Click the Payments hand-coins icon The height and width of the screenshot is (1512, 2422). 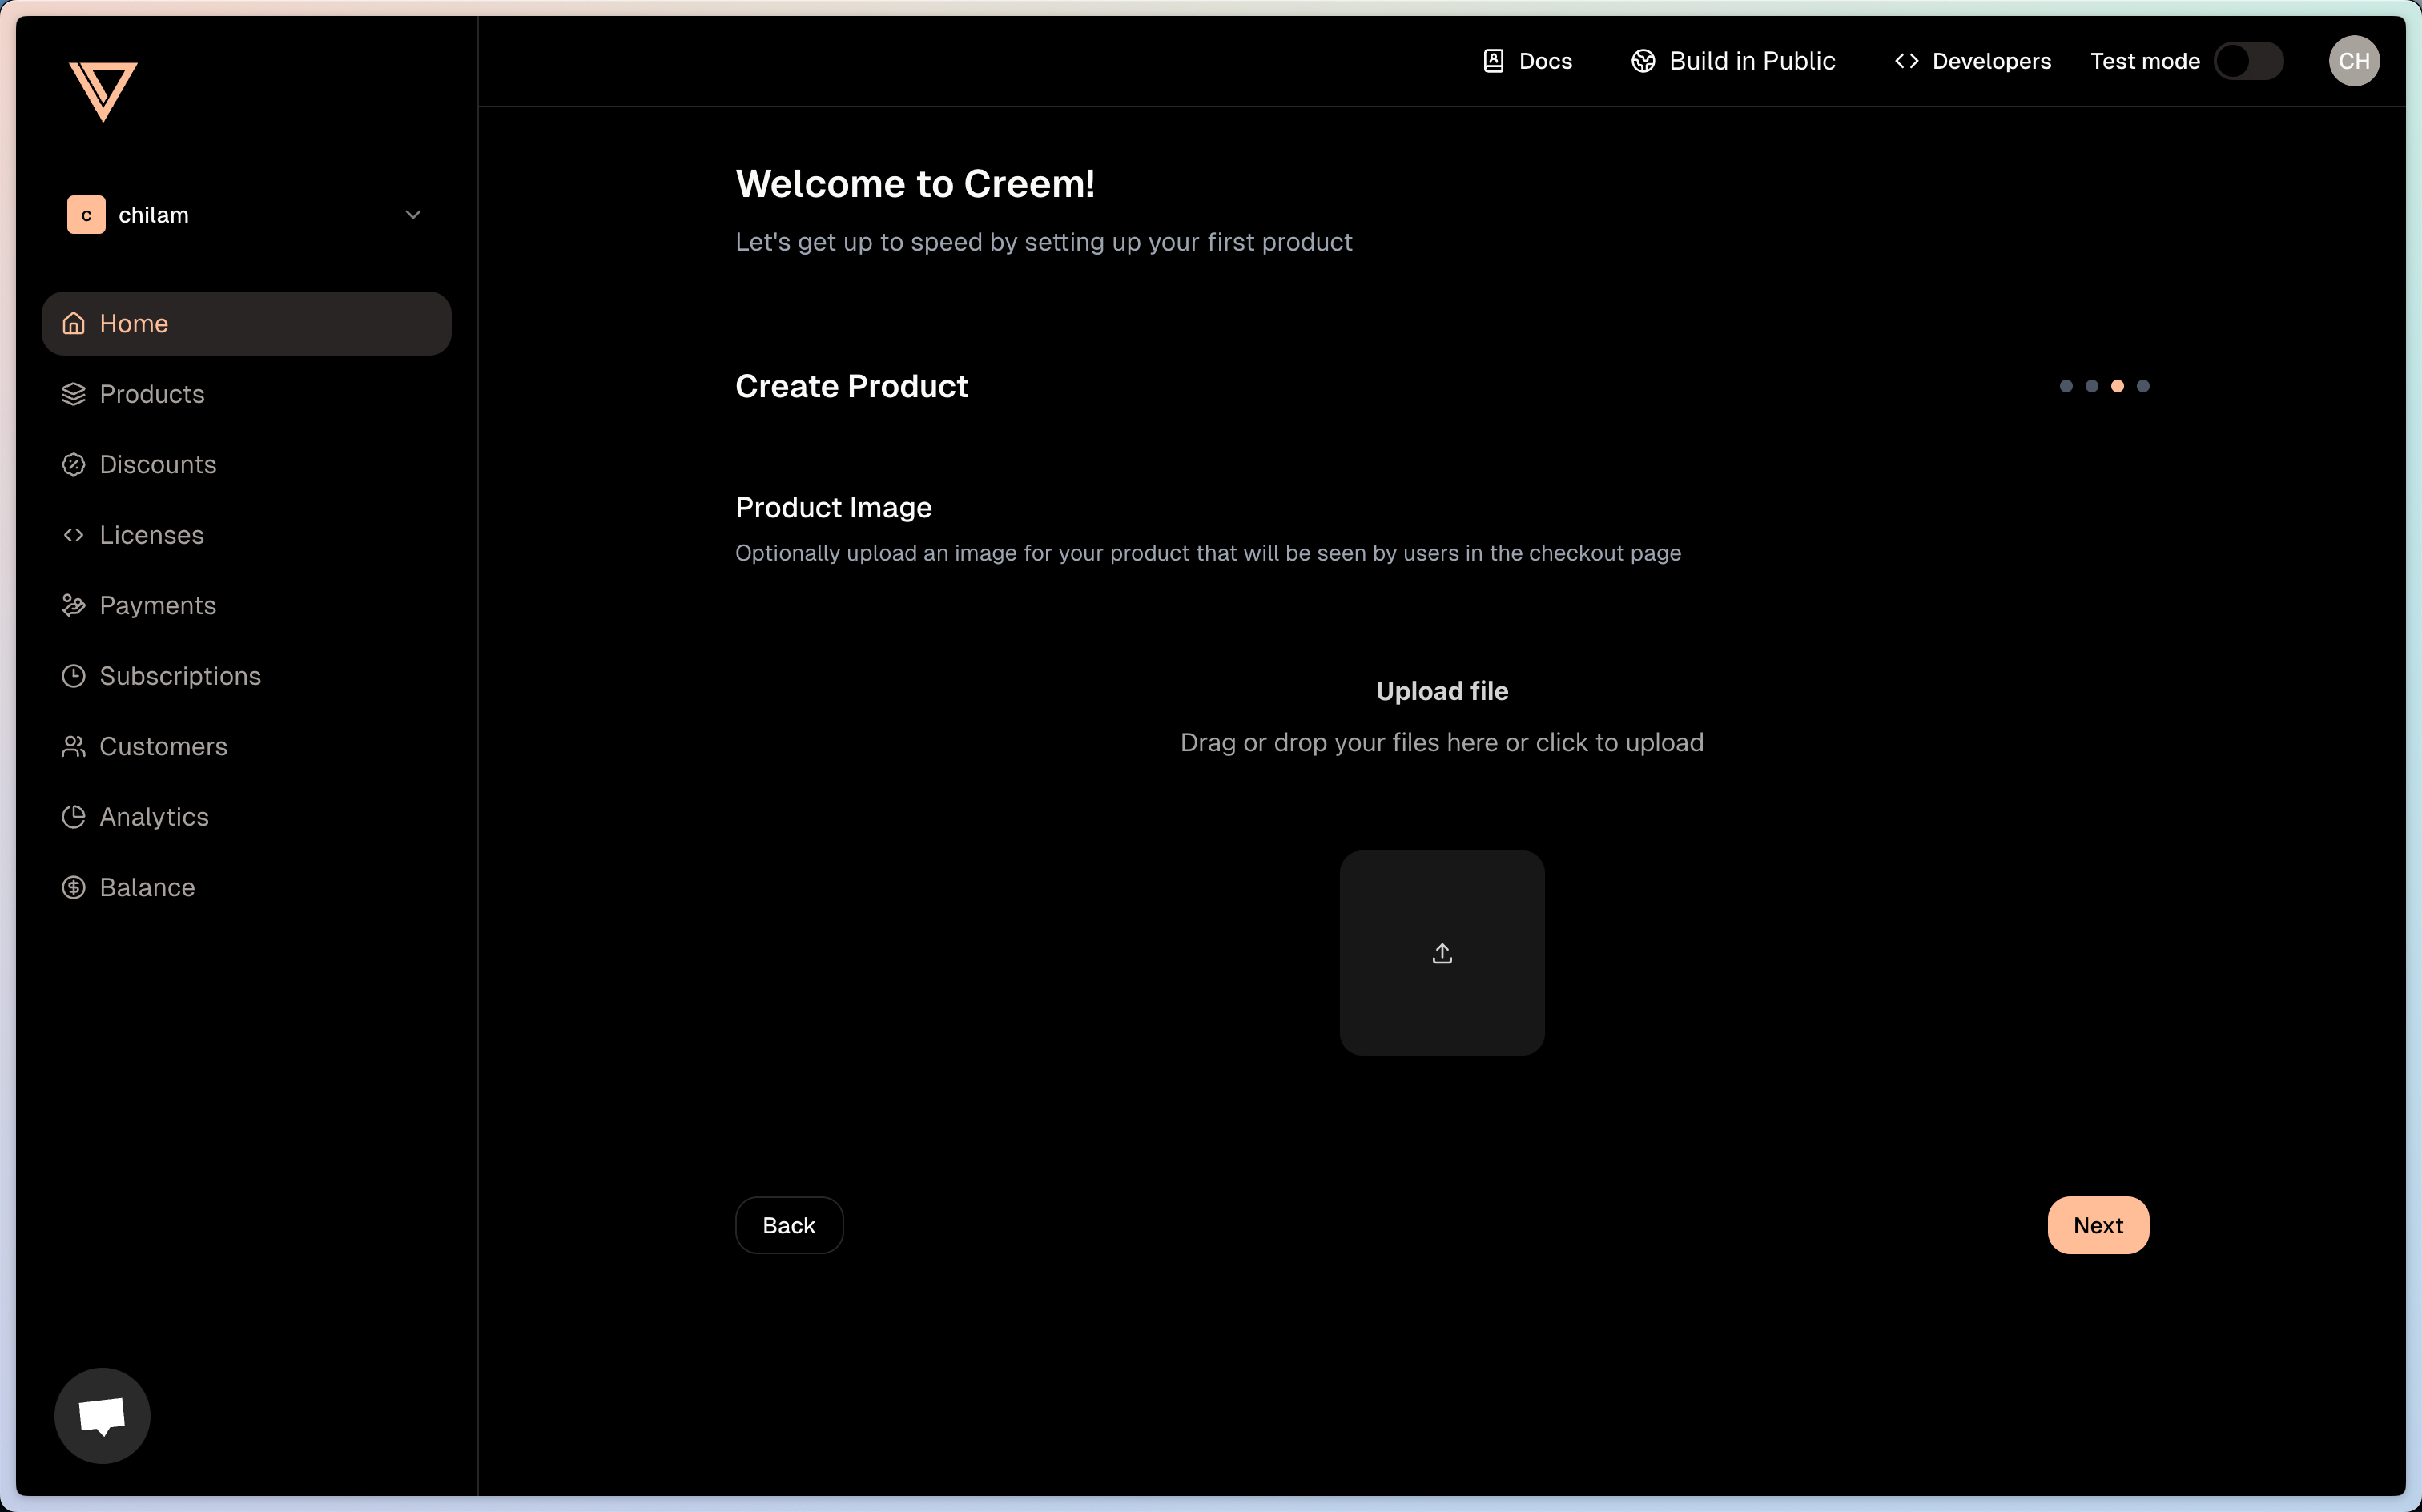74,605
